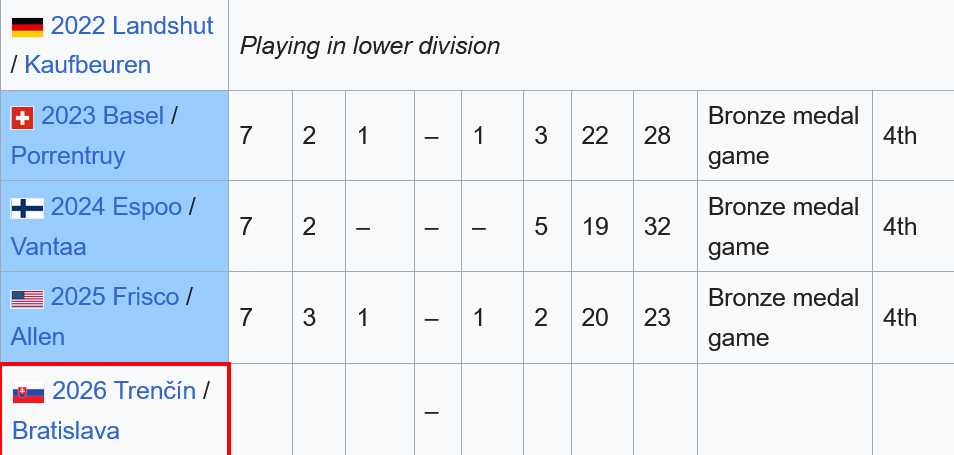The width and height of the screenshot is (954, 455).
Task: Open the 2026 Trenčín link
Action: [x=124, y=391]
